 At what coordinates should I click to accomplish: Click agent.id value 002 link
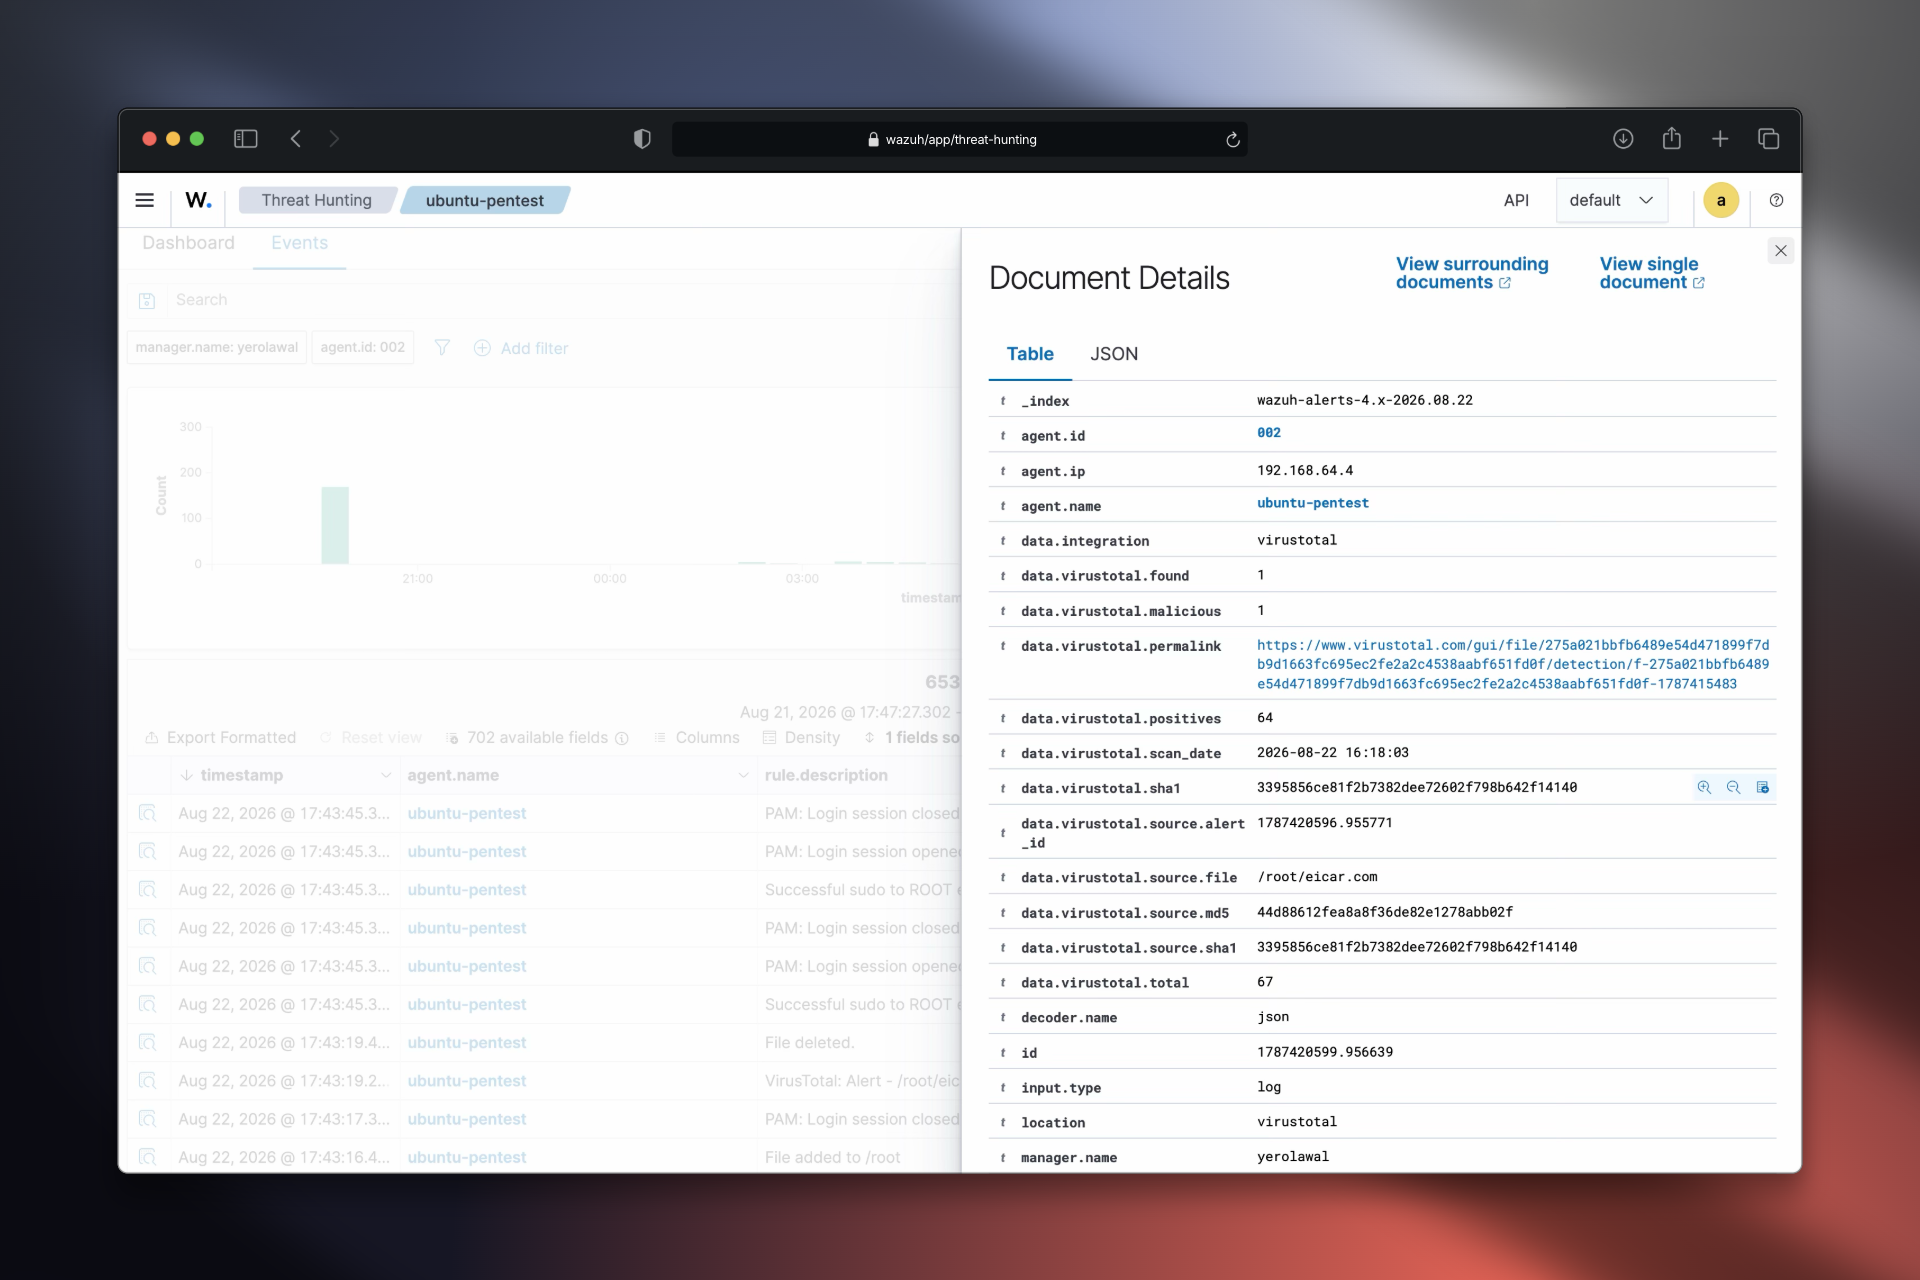point(1268,433)
